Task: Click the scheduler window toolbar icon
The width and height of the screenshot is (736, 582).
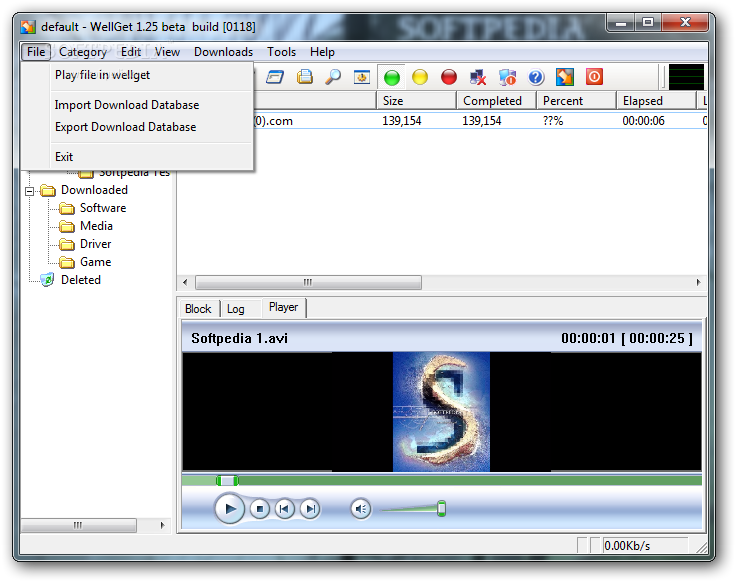Action: 361,77
